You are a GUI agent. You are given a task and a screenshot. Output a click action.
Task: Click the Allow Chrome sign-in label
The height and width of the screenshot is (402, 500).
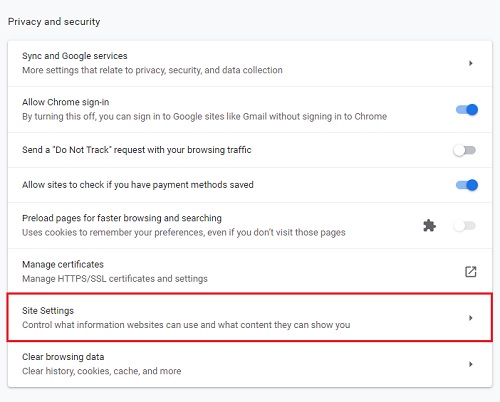click(x=66, y=102)
